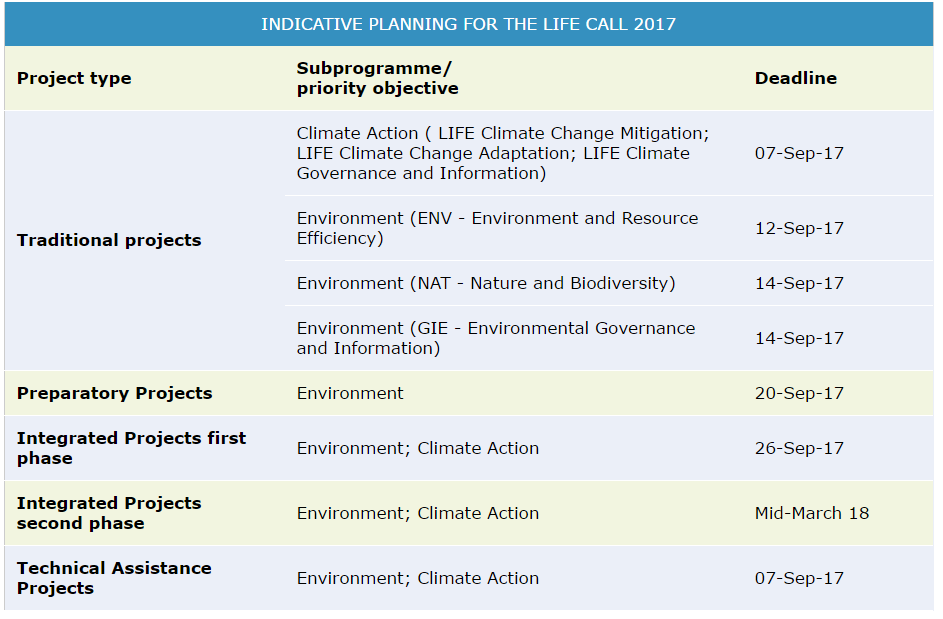
Task: Click the 26-Sep-17 deadline
Action: coord(799,448)
